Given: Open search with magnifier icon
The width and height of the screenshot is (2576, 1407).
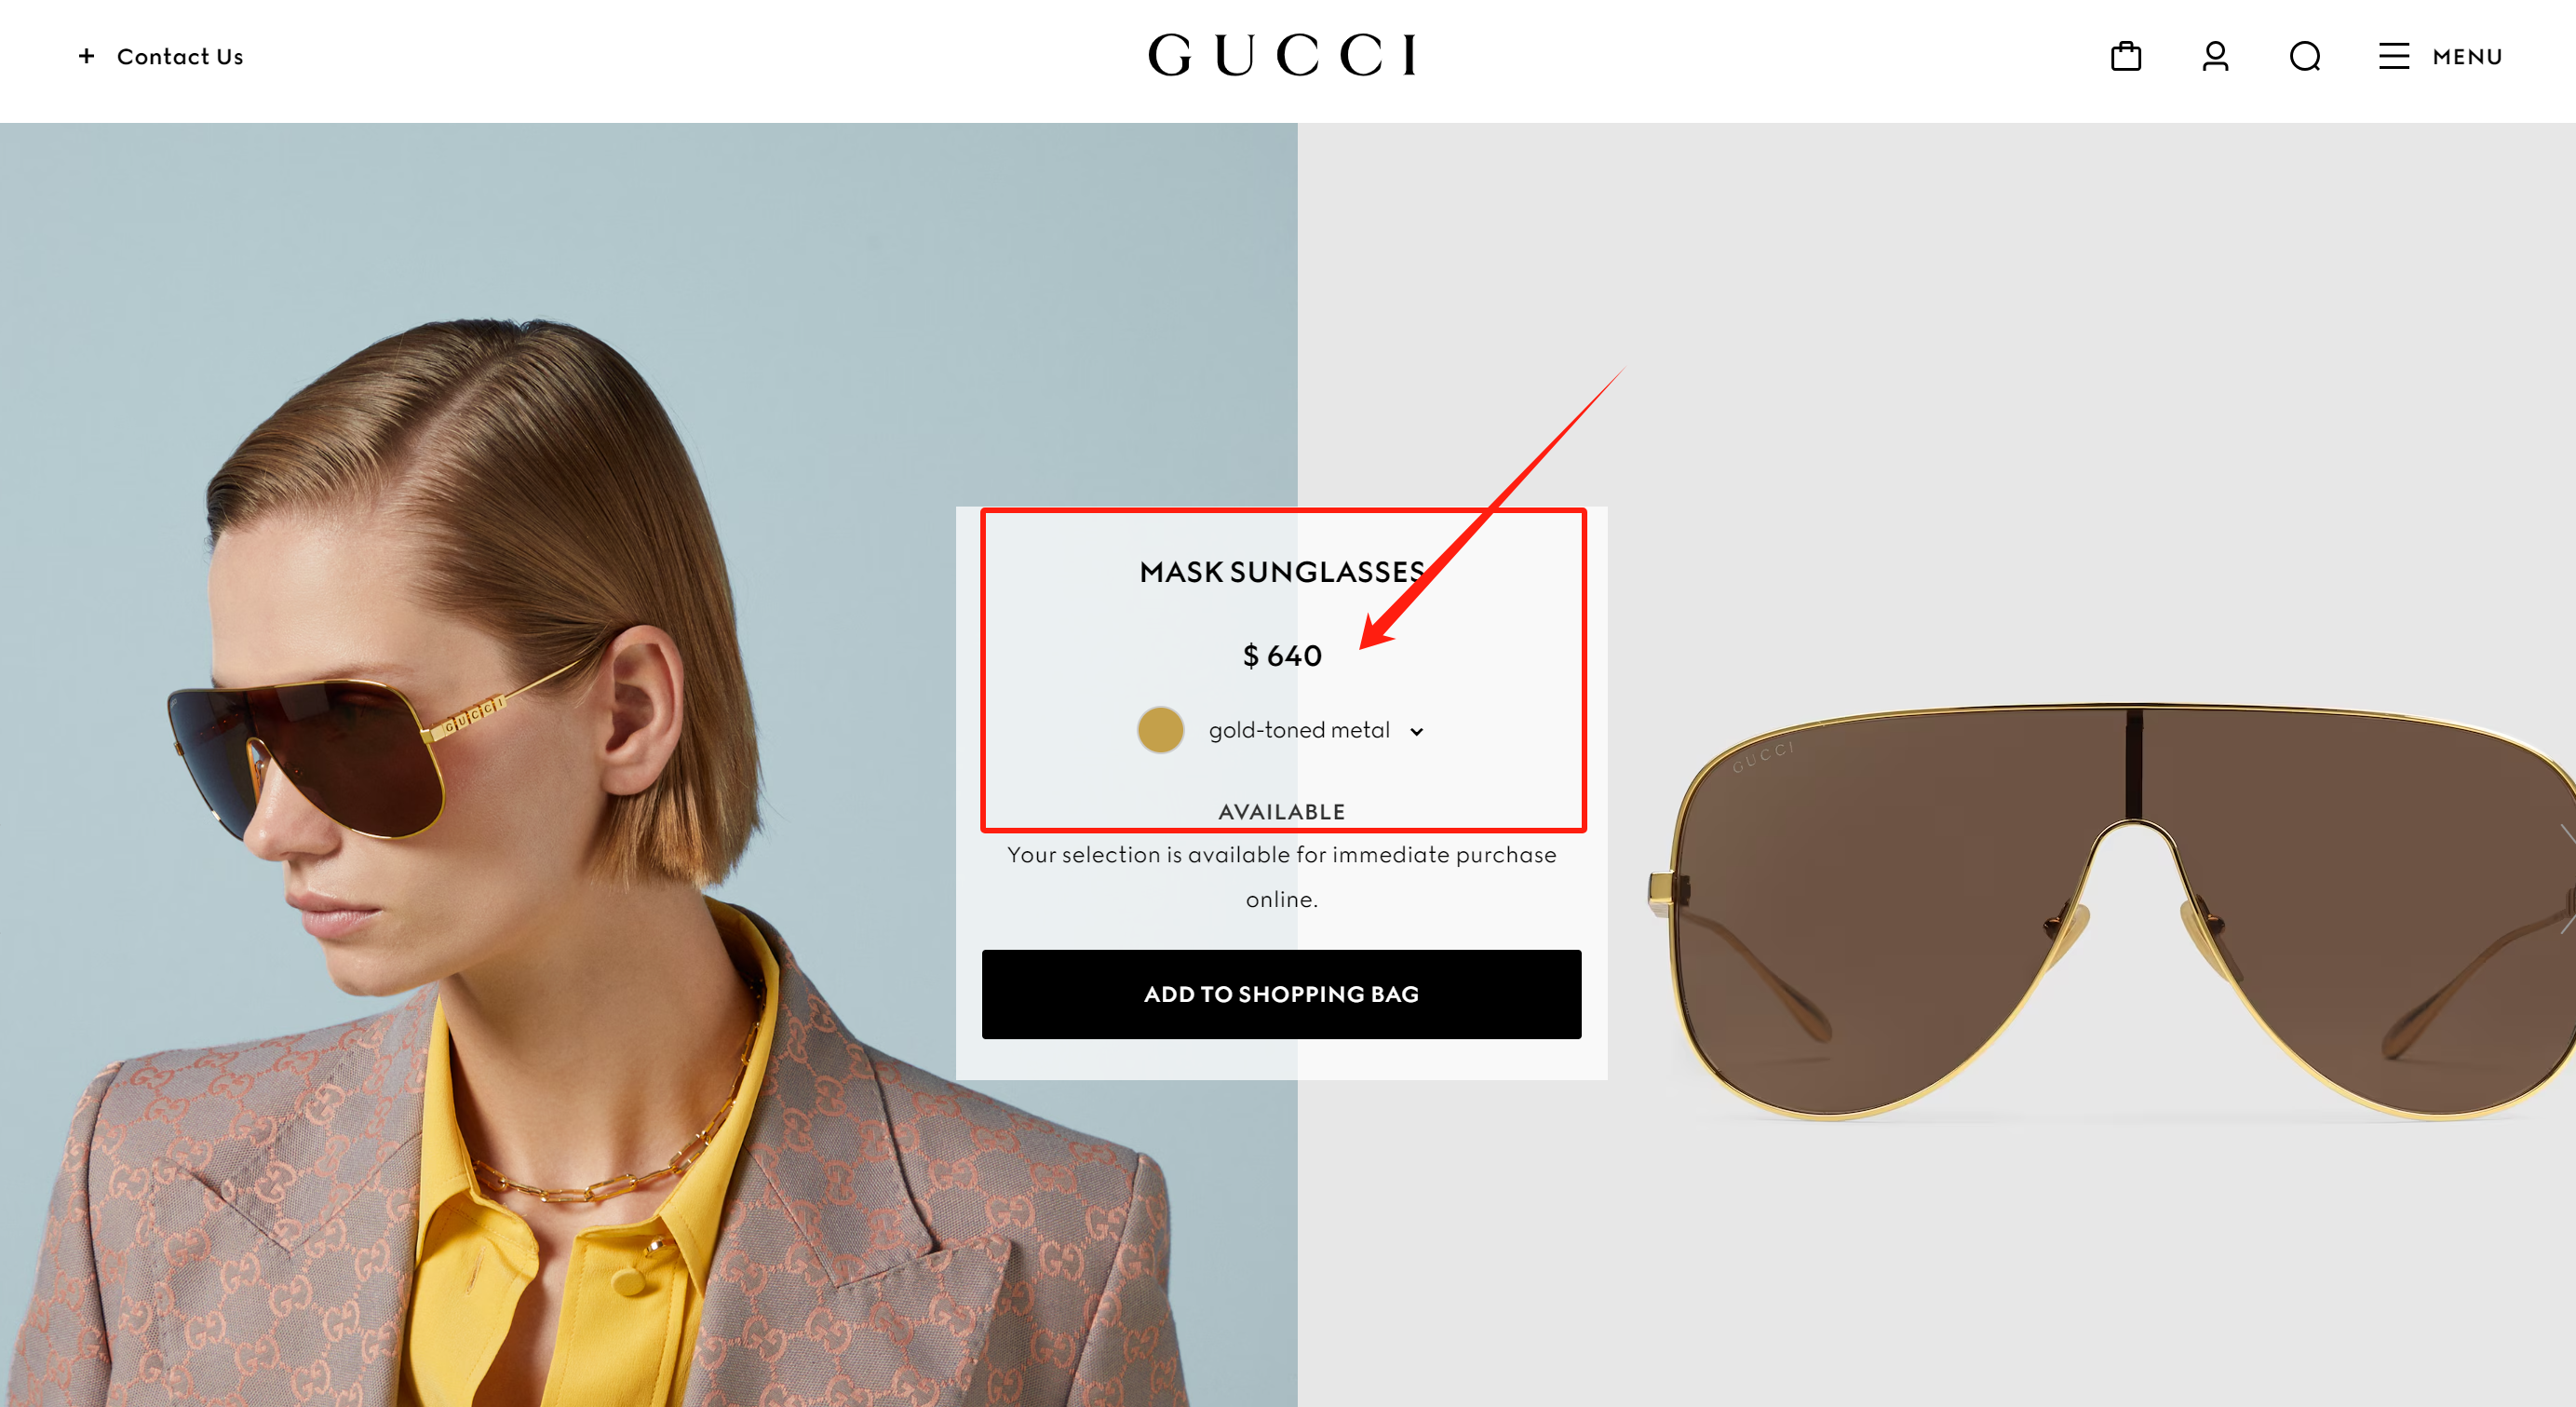Looking at the screenshot, I should (x=2305, y=56).
